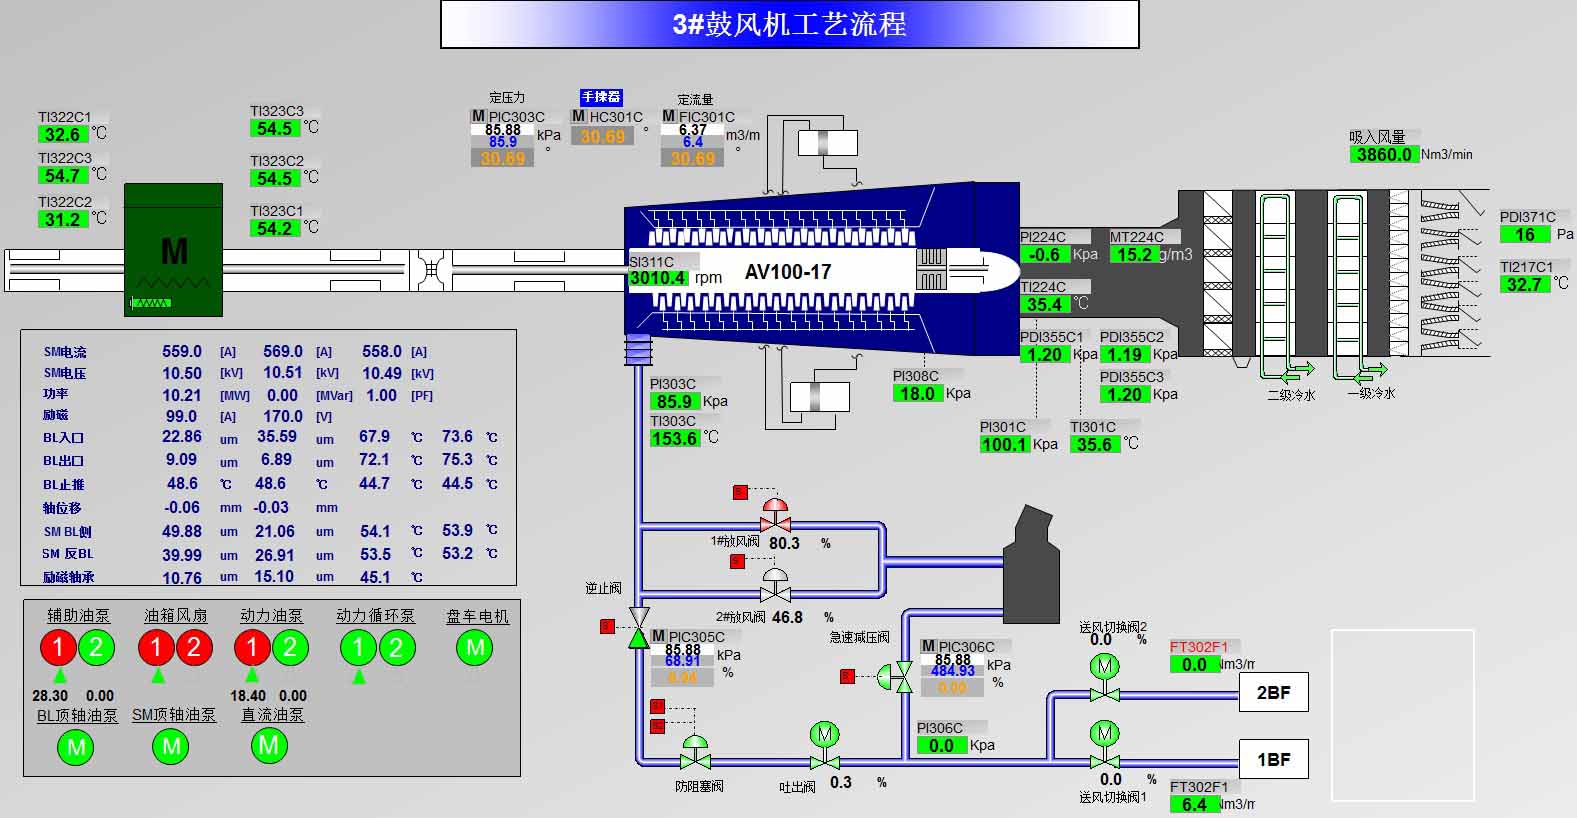The width and height of the screenshot is (1577, 818).
Task: Toggle 辅助油泵 pump number 1
Action: pyautogui.click(x=58, y=648)
